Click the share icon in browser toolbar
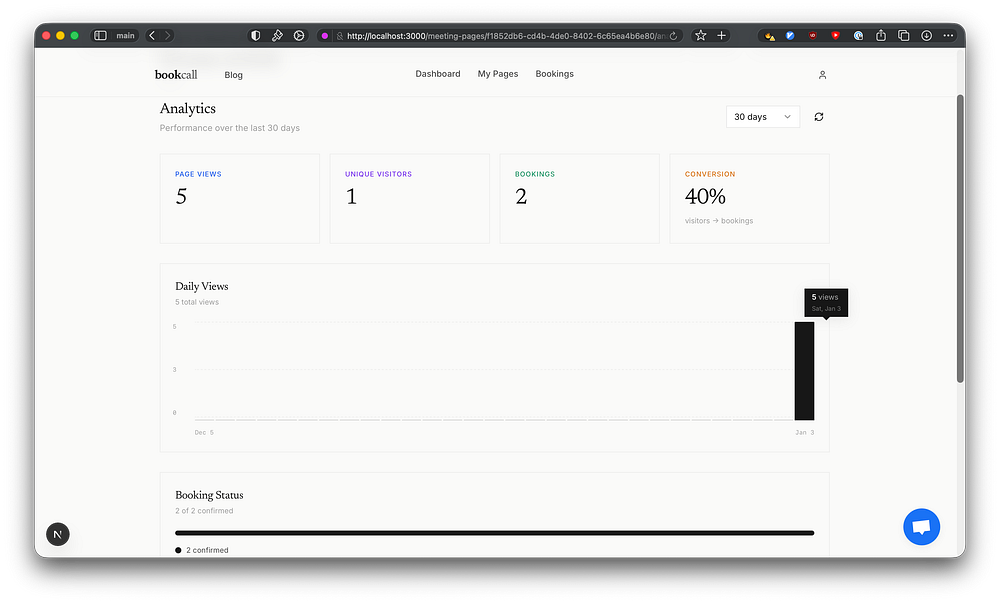This screenshot has width=1000, height=603. (881, 36)
